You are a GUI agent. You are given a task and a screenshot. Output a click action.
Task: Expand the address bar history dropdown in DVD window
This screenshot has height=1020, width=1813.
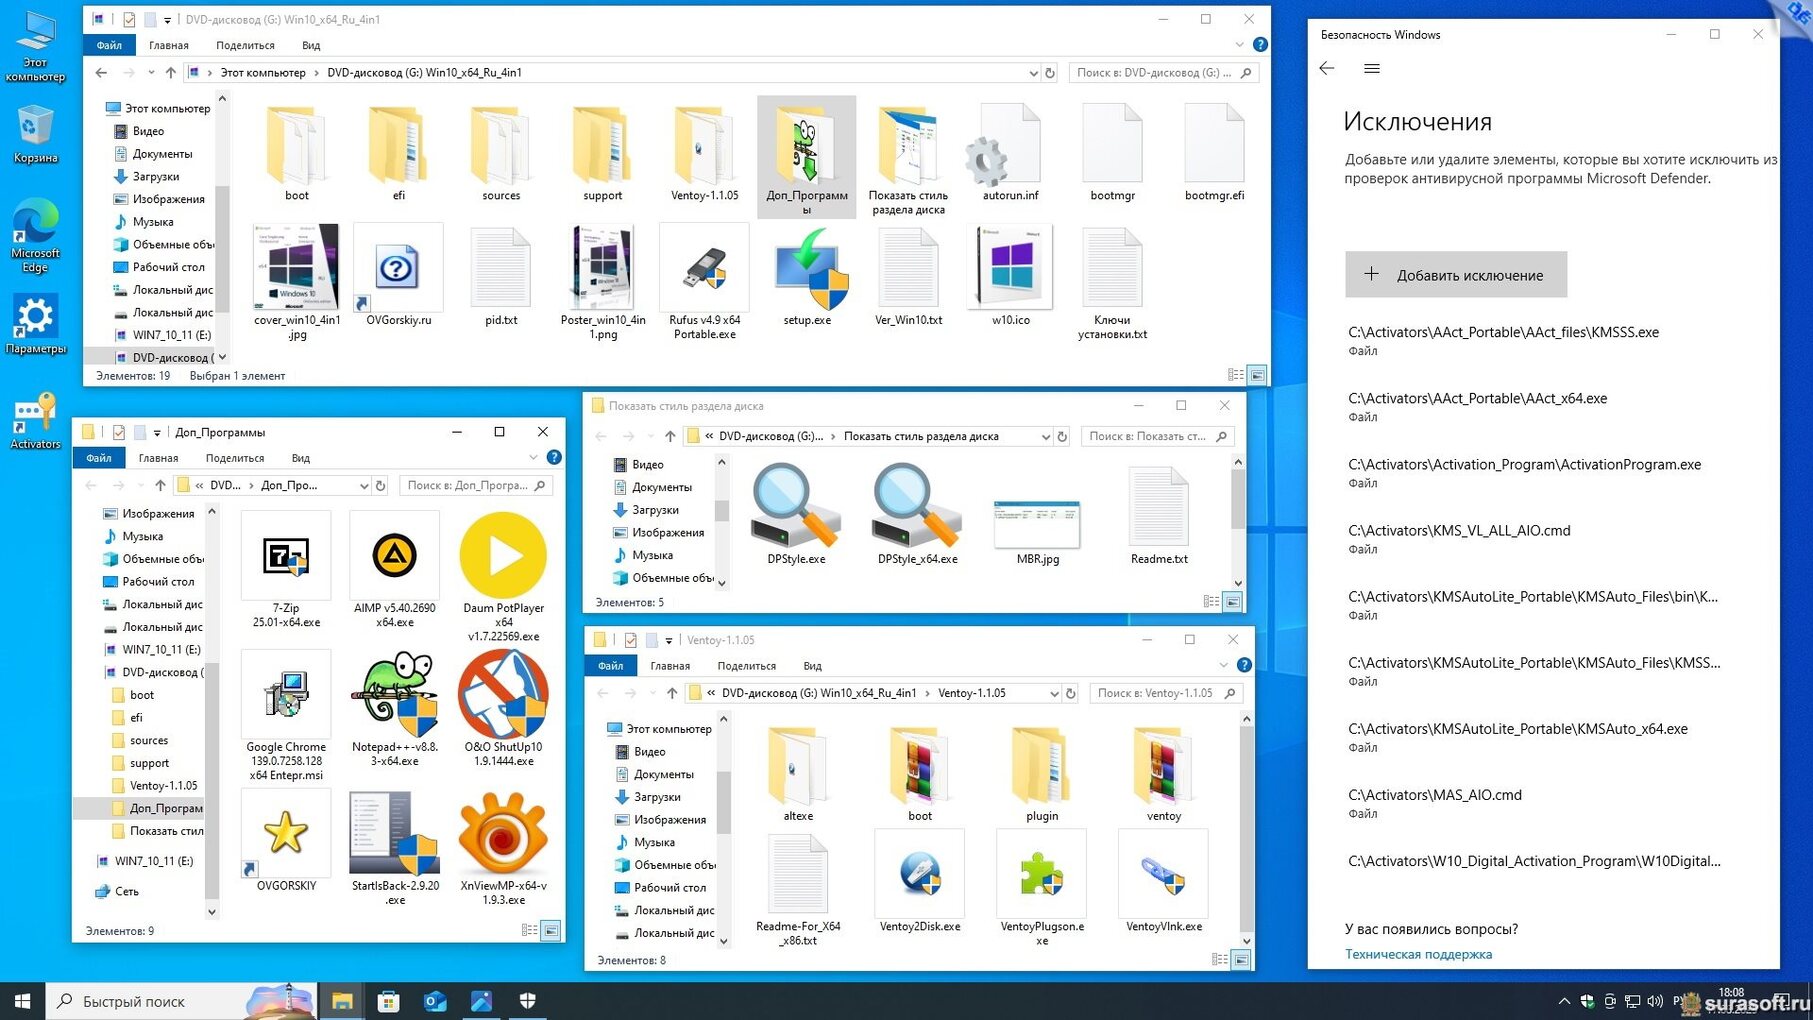pos(1033,73)
